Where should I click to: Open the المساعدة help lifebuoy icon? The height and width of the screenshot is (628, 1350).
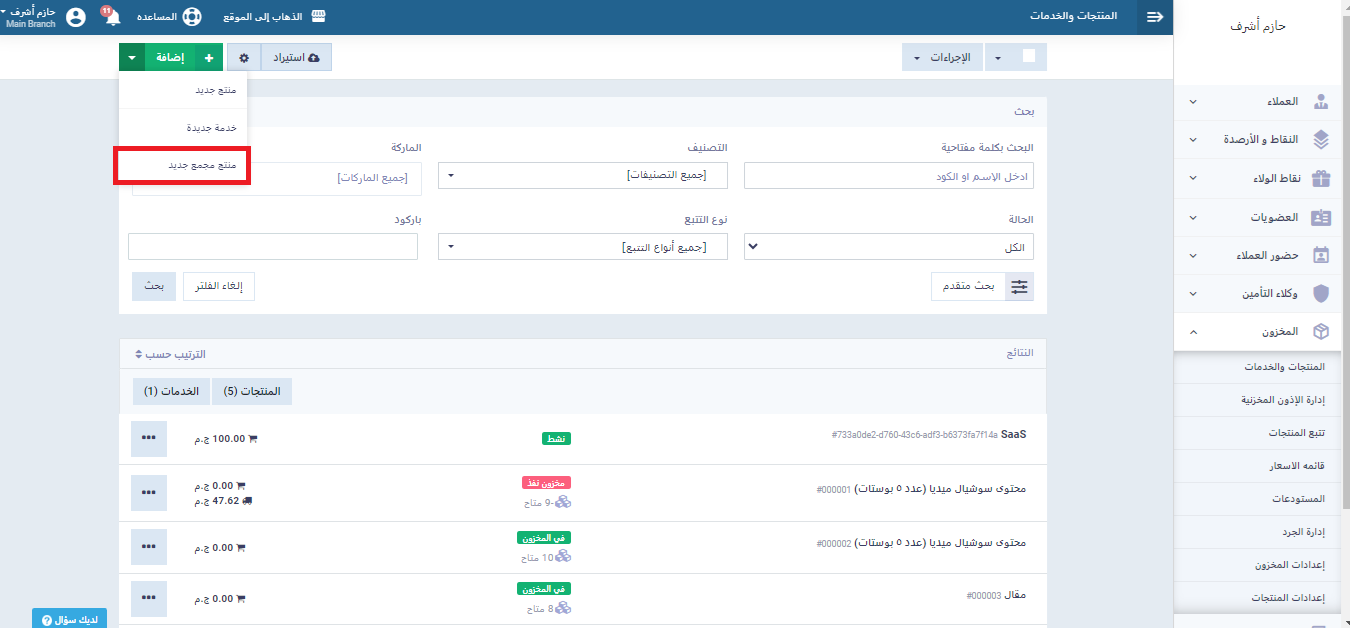coord(193,17)
